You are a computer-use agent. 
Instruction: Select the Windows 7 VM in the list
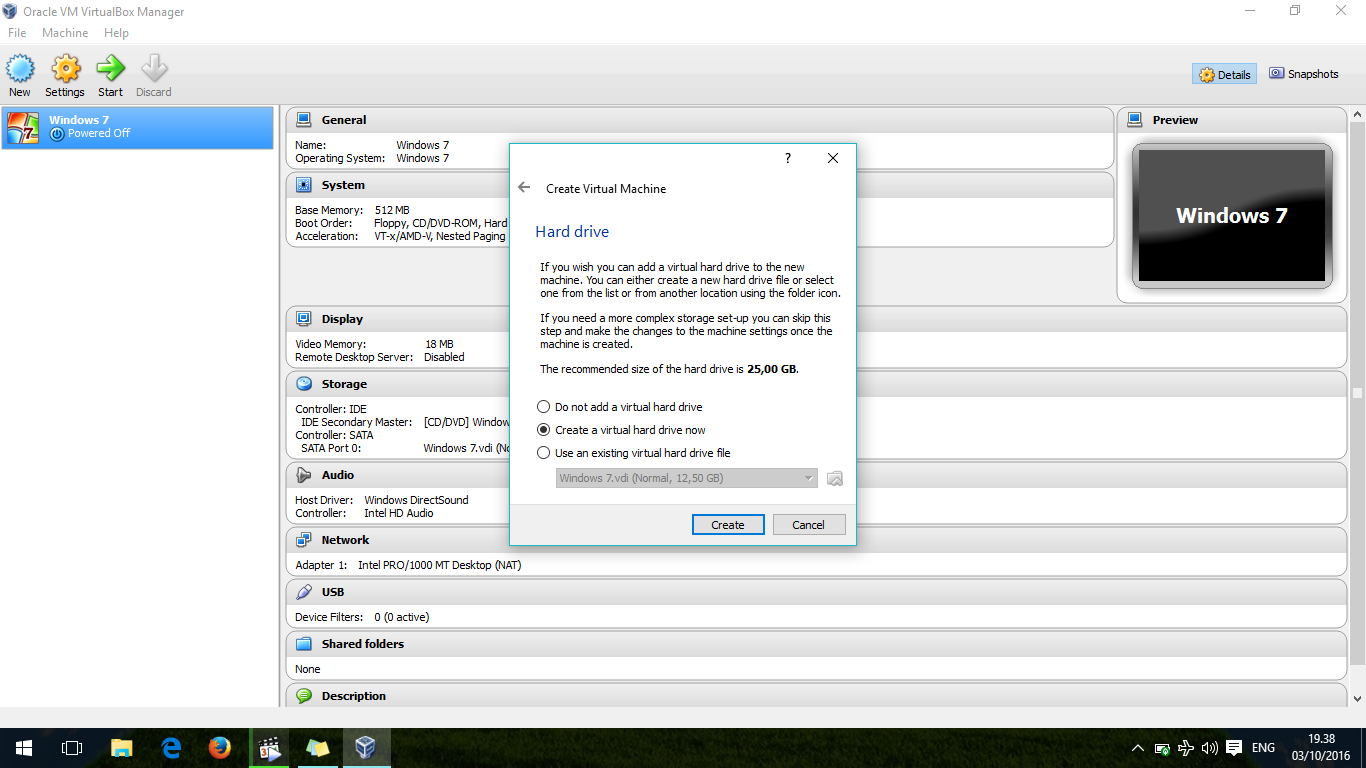[x=137, y=127]
